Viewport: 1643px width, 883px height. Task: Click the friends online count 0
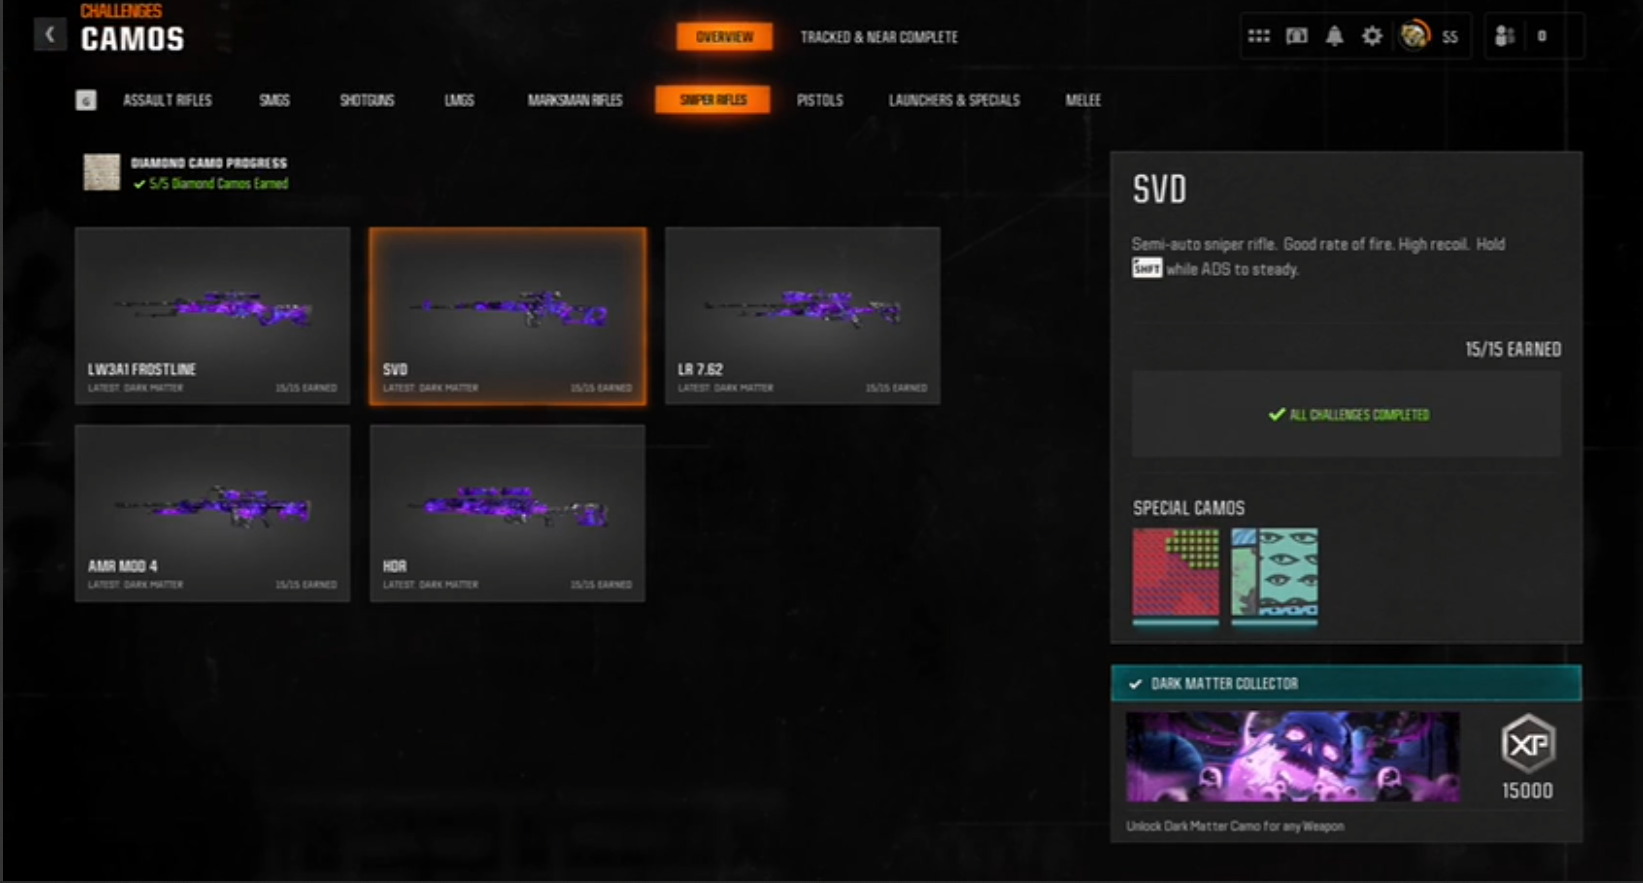tap(1542, 36)
